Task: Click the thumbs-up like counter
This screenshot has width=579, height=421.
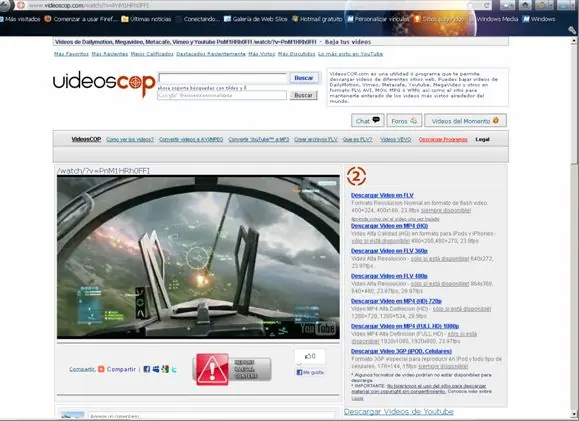Action: [310, 356]
